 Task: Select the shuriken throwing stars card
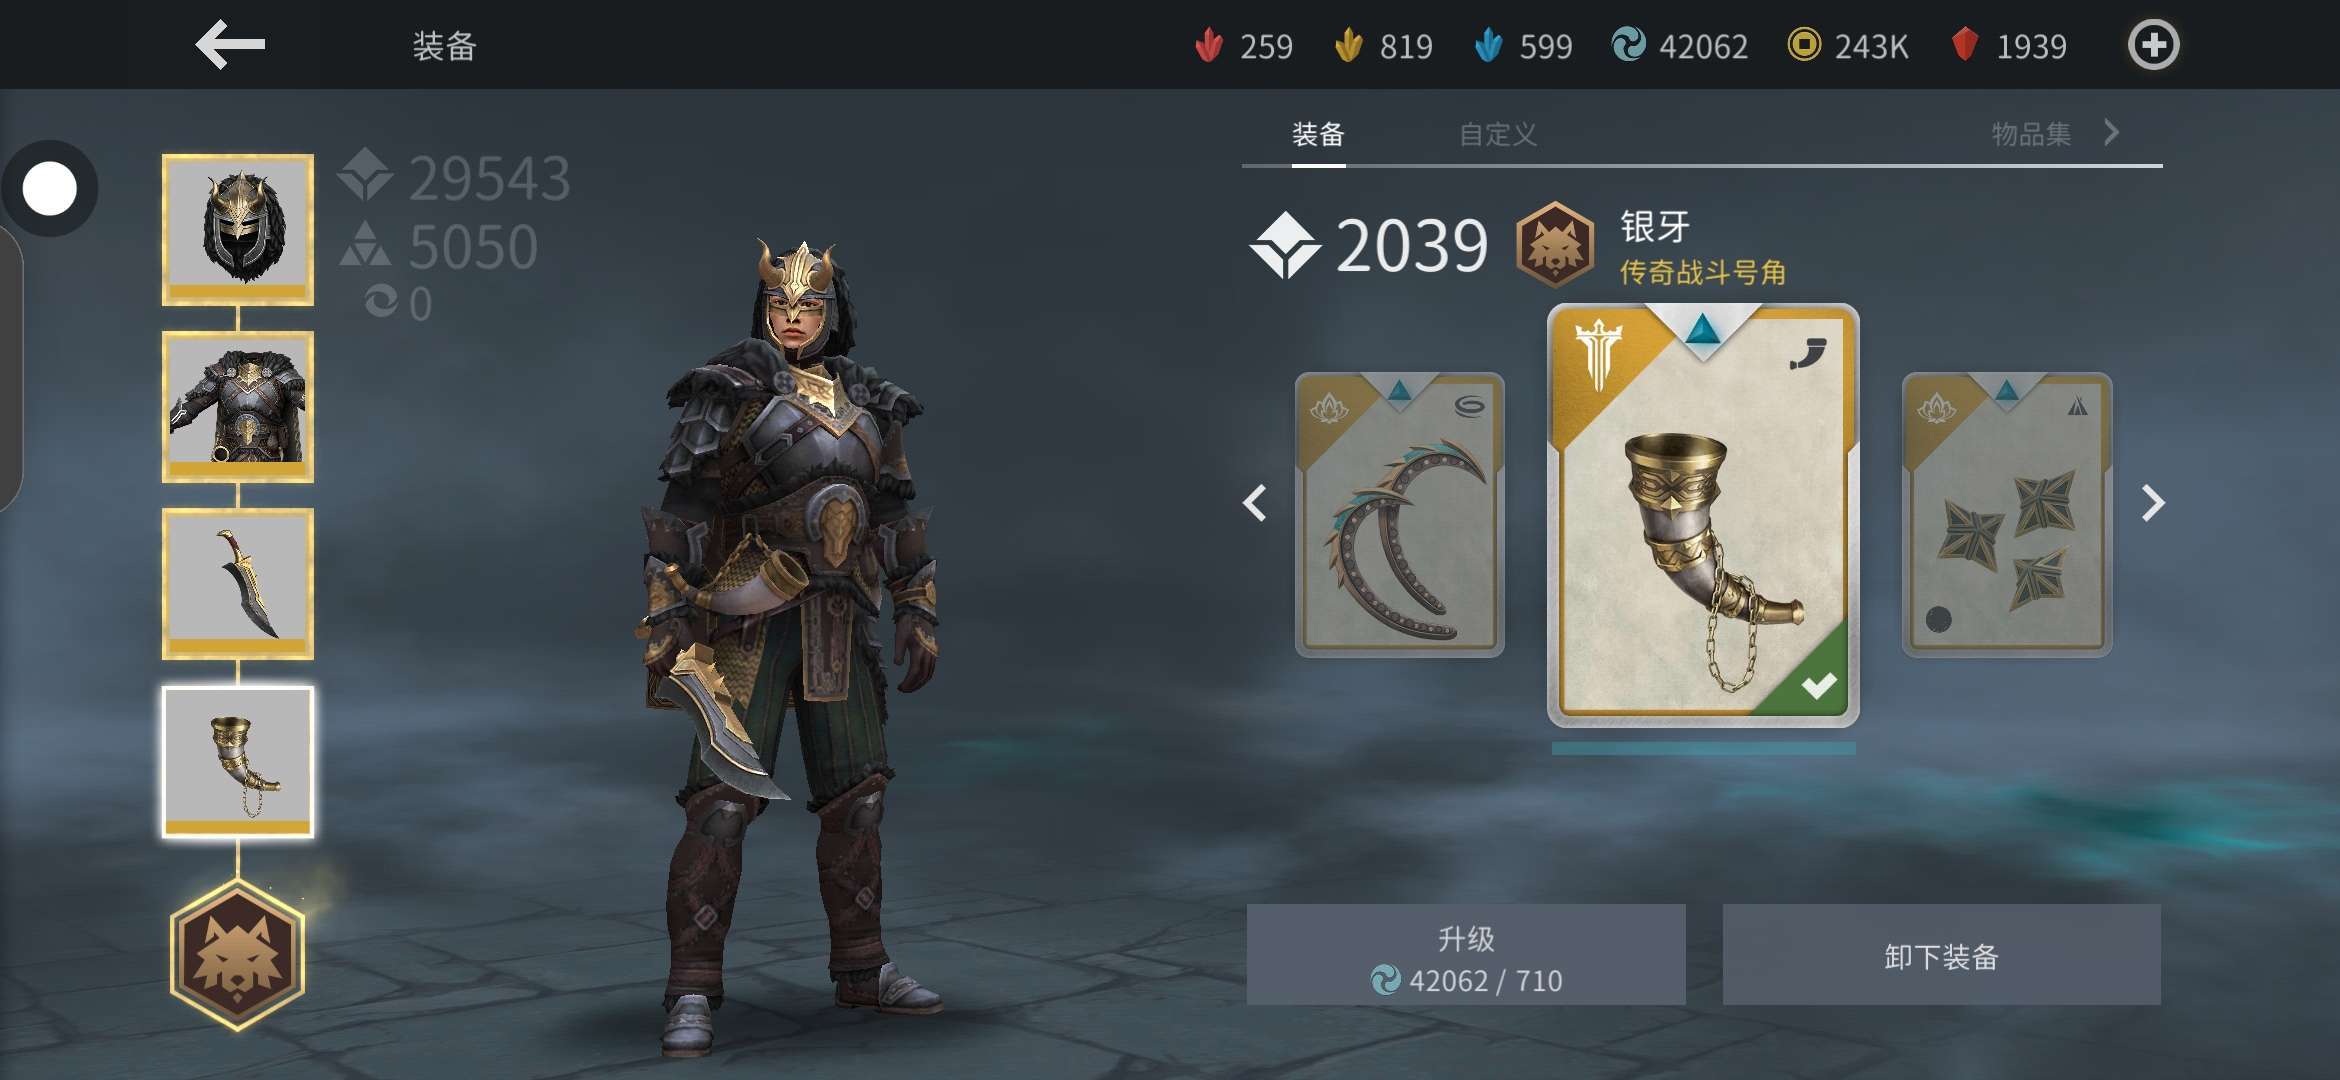[2007, 515]
